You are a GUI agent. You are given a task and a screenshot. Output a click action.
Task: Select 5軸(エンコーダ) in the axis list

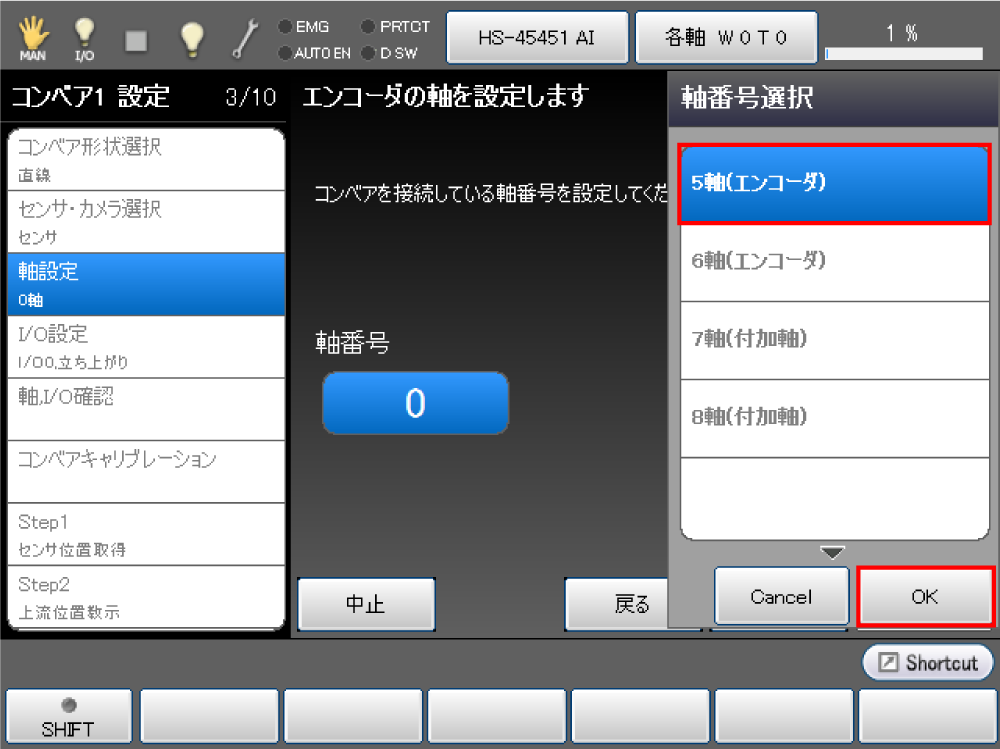tap(835, 184)
